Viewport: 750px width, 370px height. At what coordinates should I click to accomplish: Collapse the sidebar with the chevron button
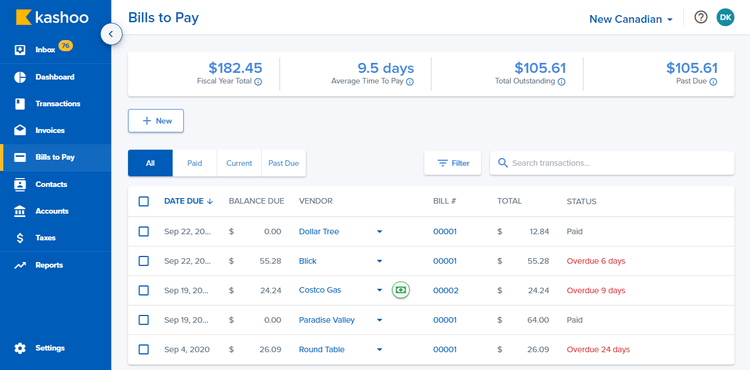(x=111, y=34)
